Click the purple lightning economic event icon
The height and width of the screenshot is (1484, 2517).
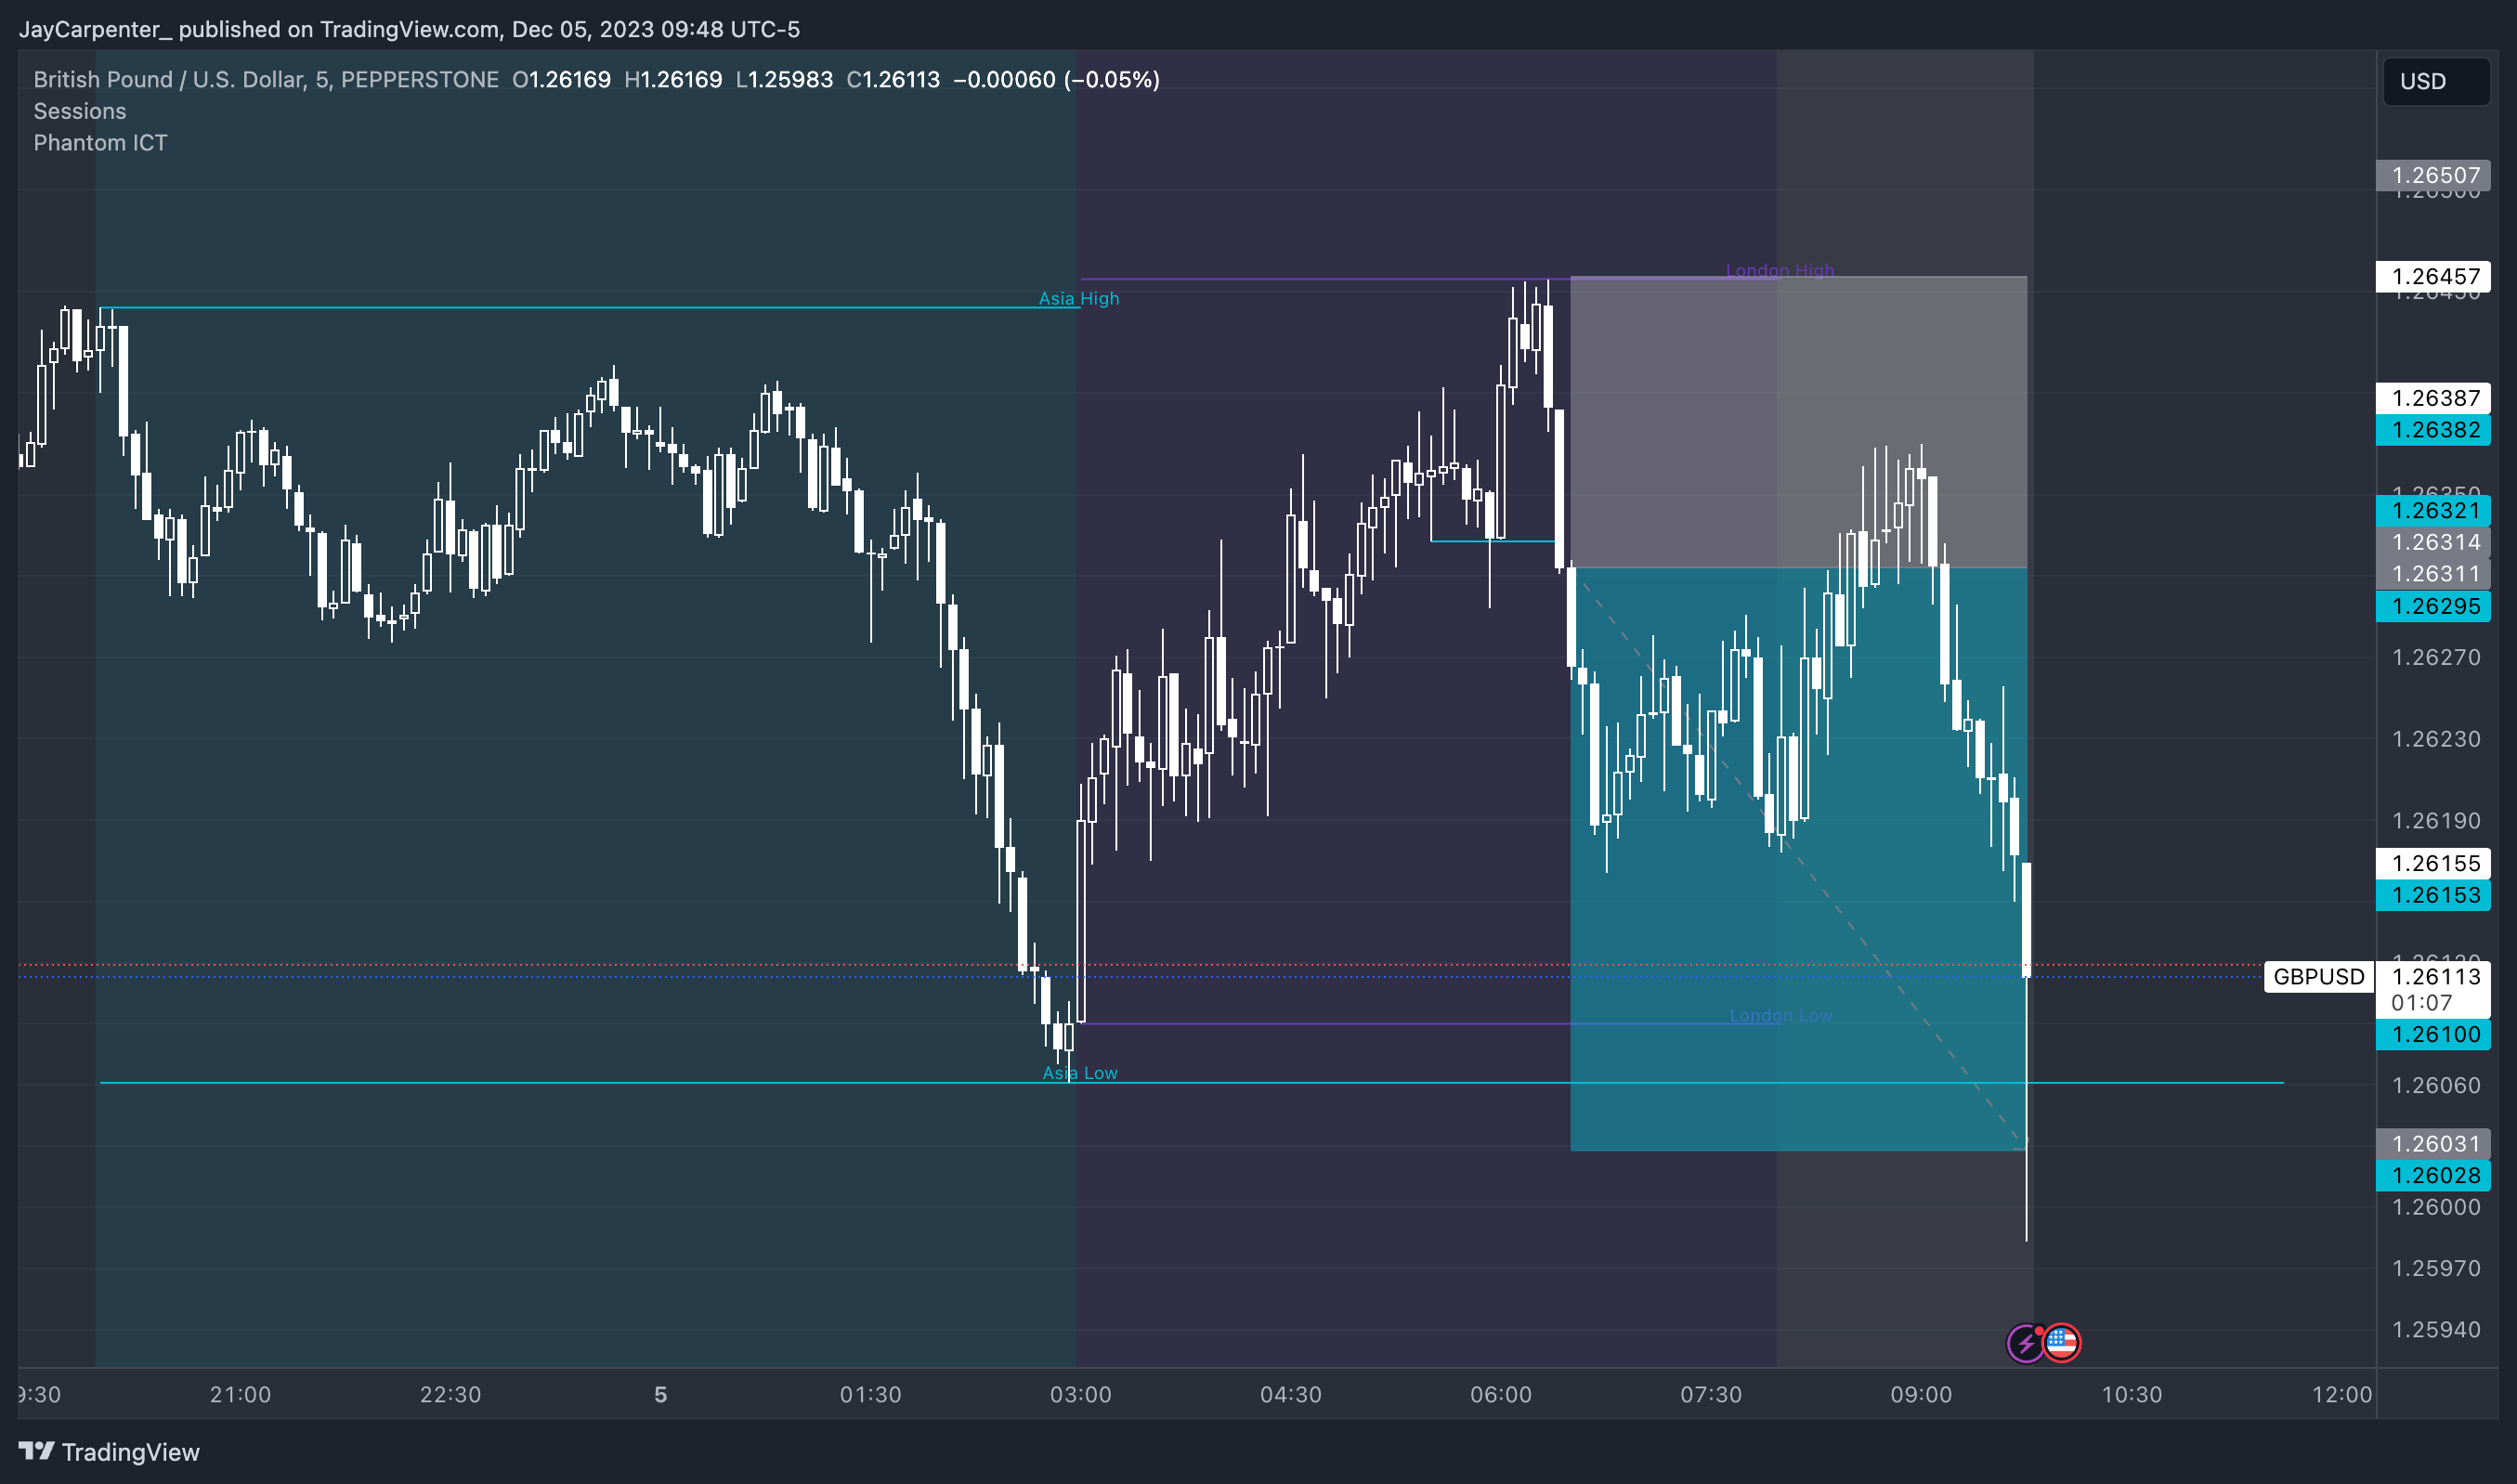click(x=2027, y=1343)
